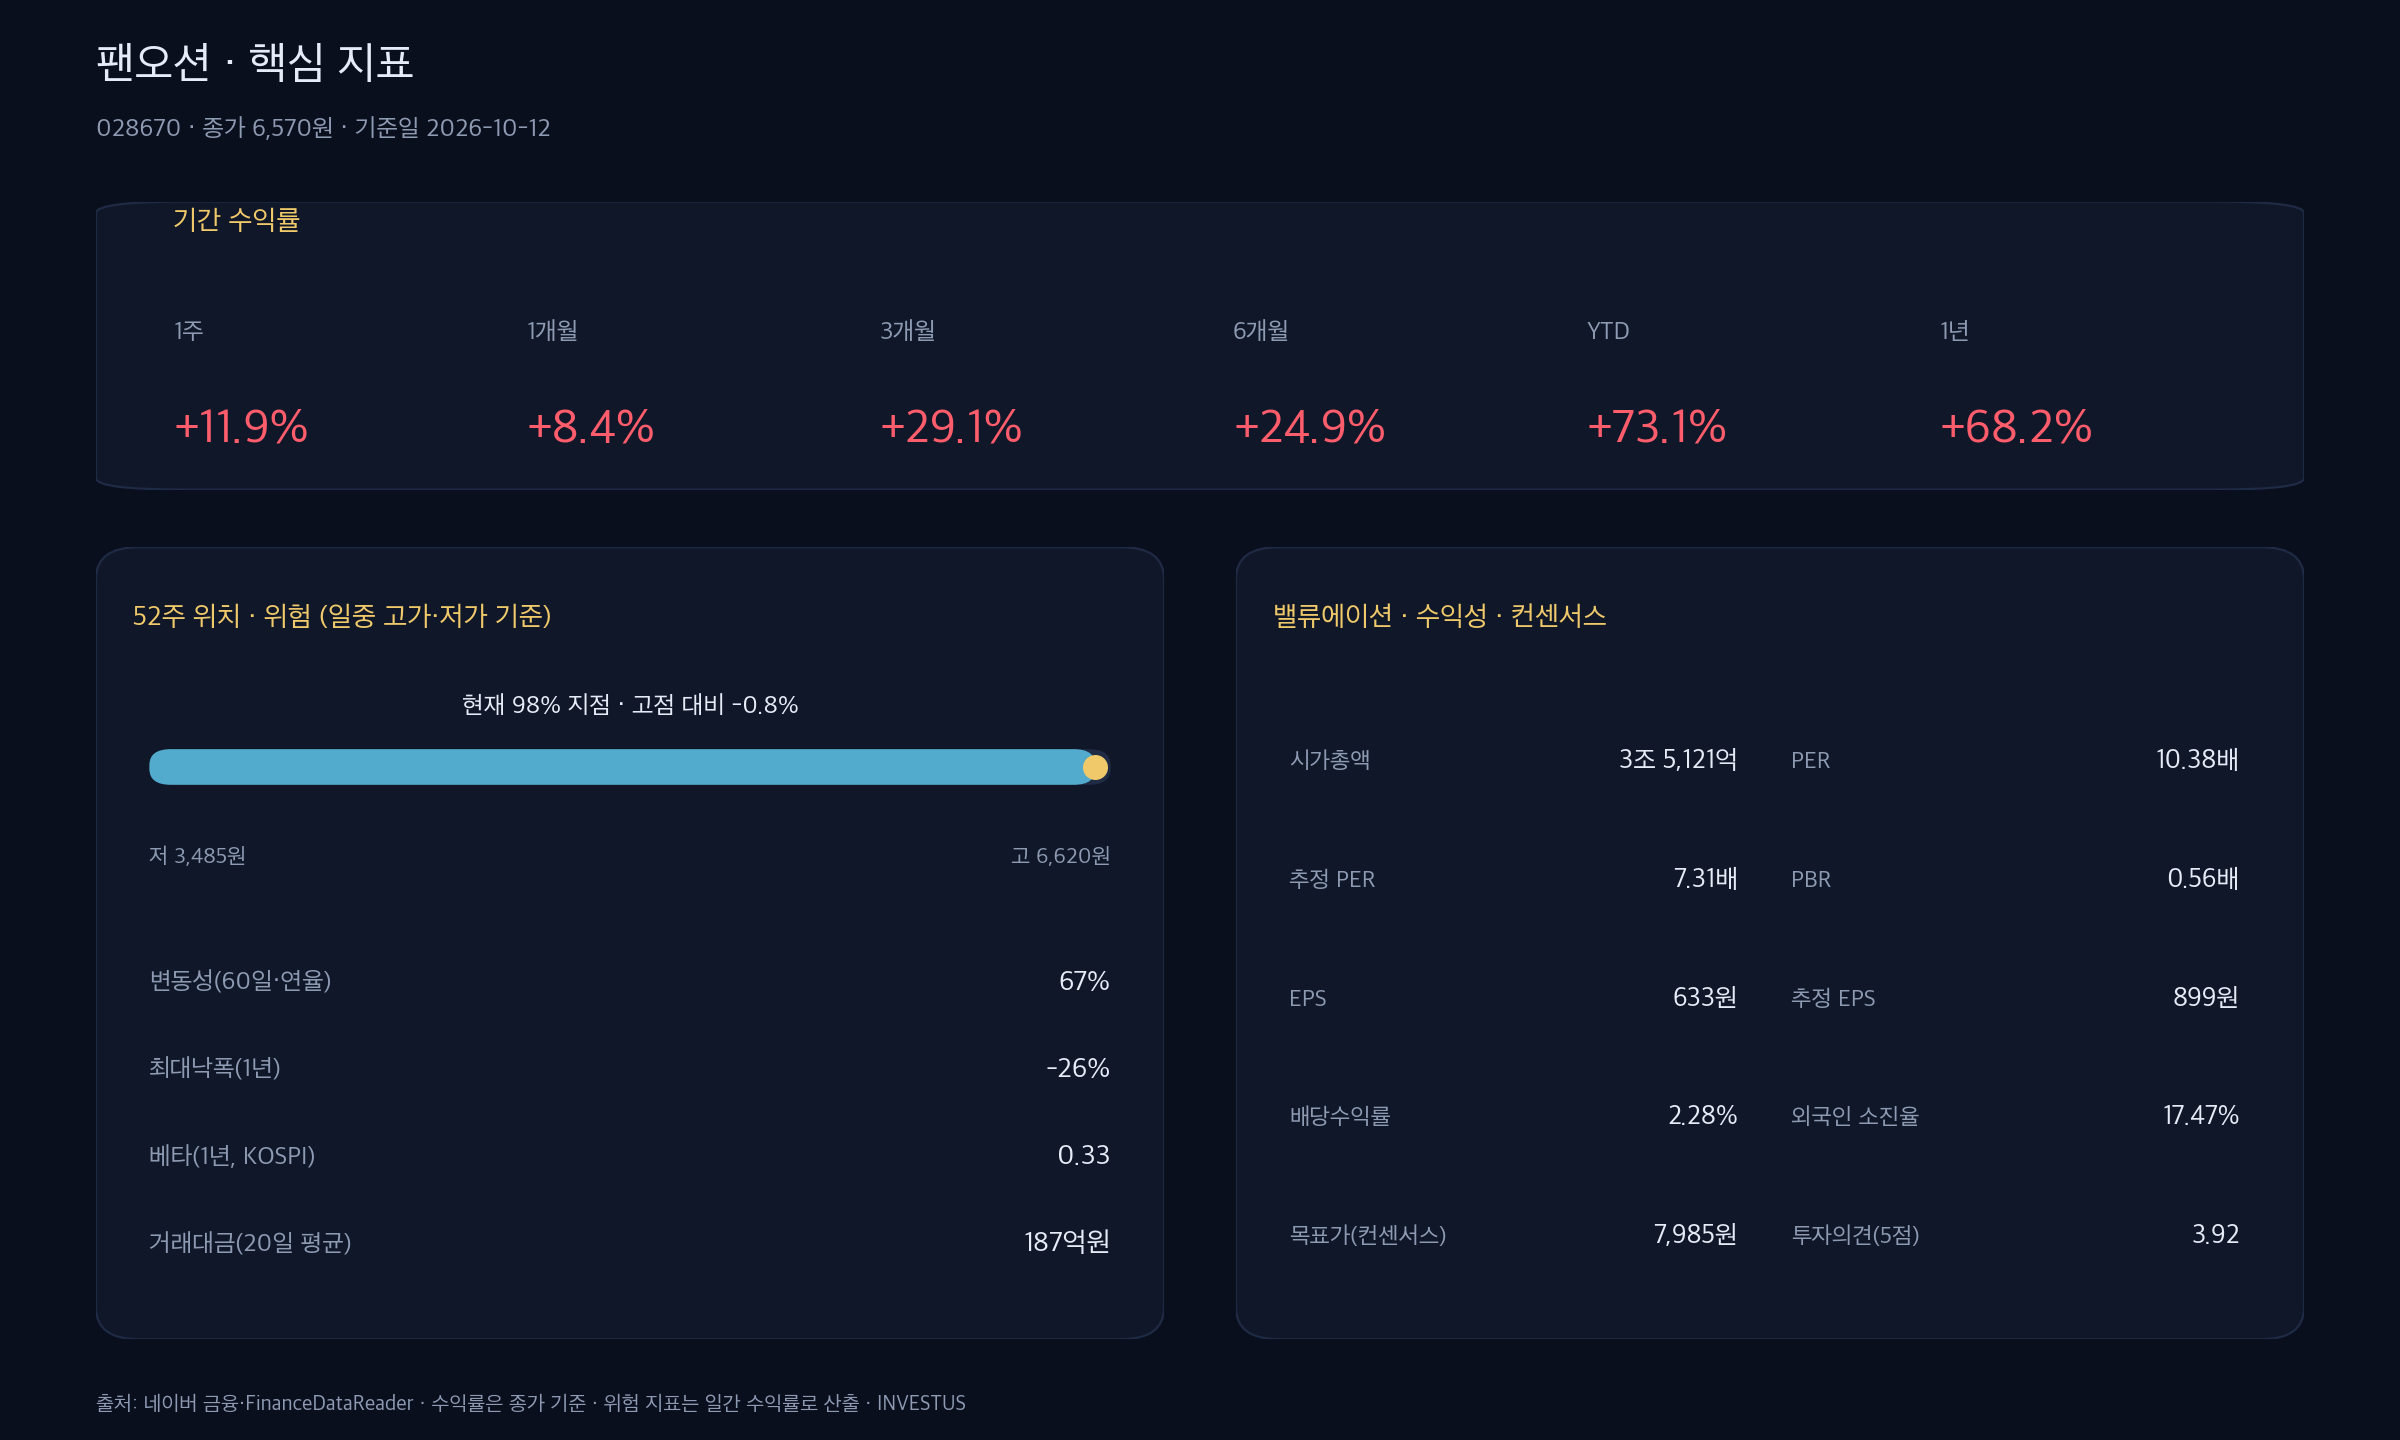Click the 추정 PER value 7.31배

[1705, 878]
